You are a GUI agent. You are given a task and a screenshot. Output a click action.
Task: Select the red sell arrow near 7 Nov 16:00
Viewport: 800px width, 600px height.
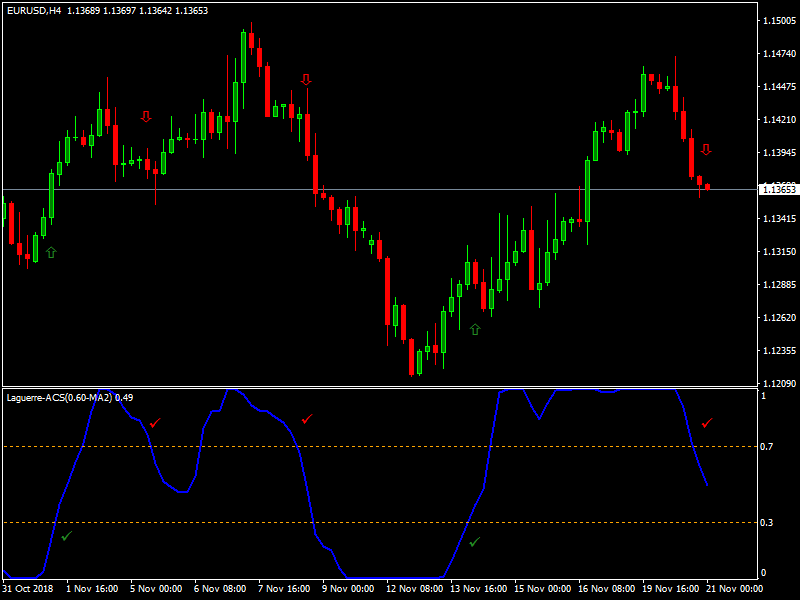pos(306,79)
